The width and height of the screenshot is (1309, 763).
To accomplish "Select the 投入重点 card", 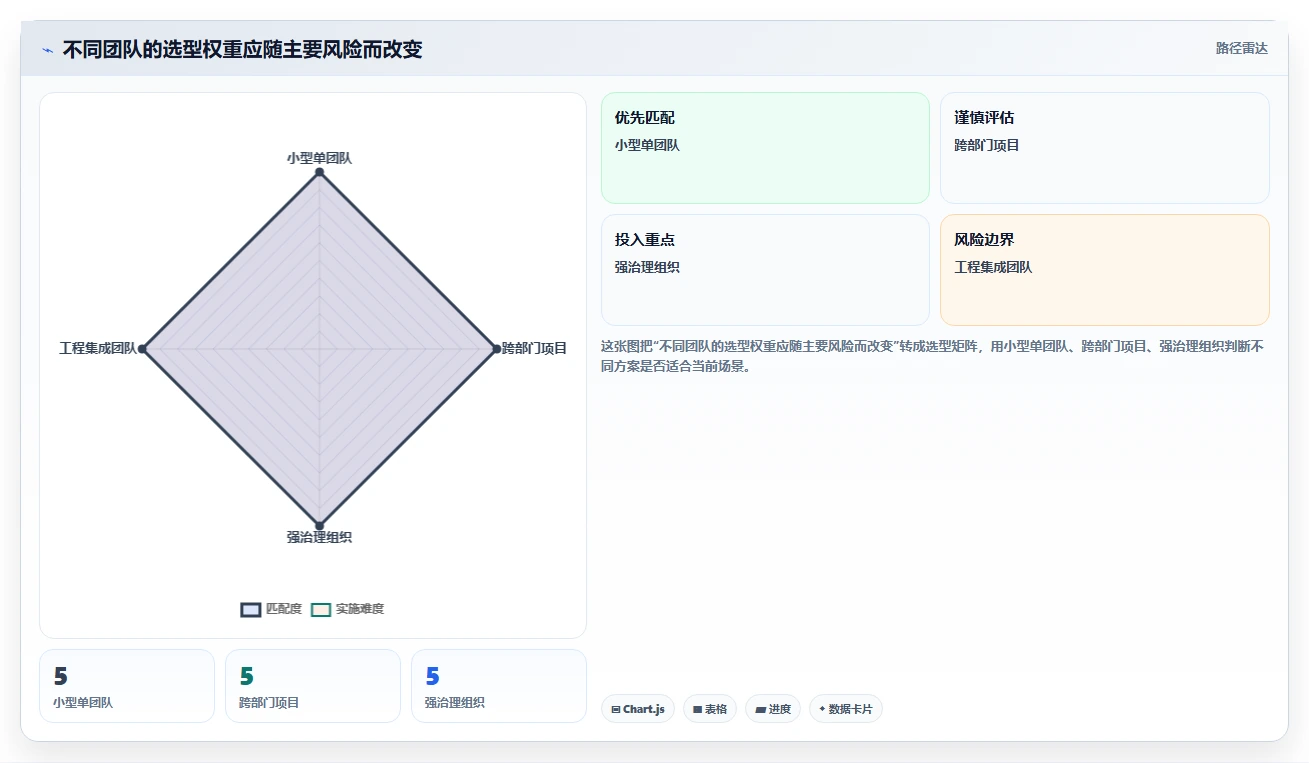I will coord(765,270).
